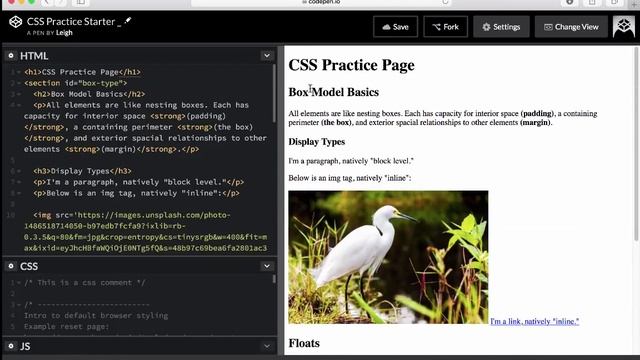Save the pen
Screen dimensions: 640x360
[396, 27]
